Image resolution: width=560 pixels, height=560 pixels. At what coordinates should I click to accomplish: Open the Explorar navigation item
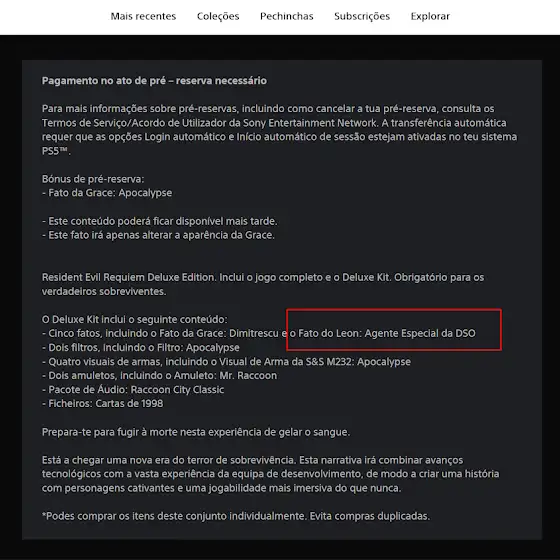click(x=430, y=16)
